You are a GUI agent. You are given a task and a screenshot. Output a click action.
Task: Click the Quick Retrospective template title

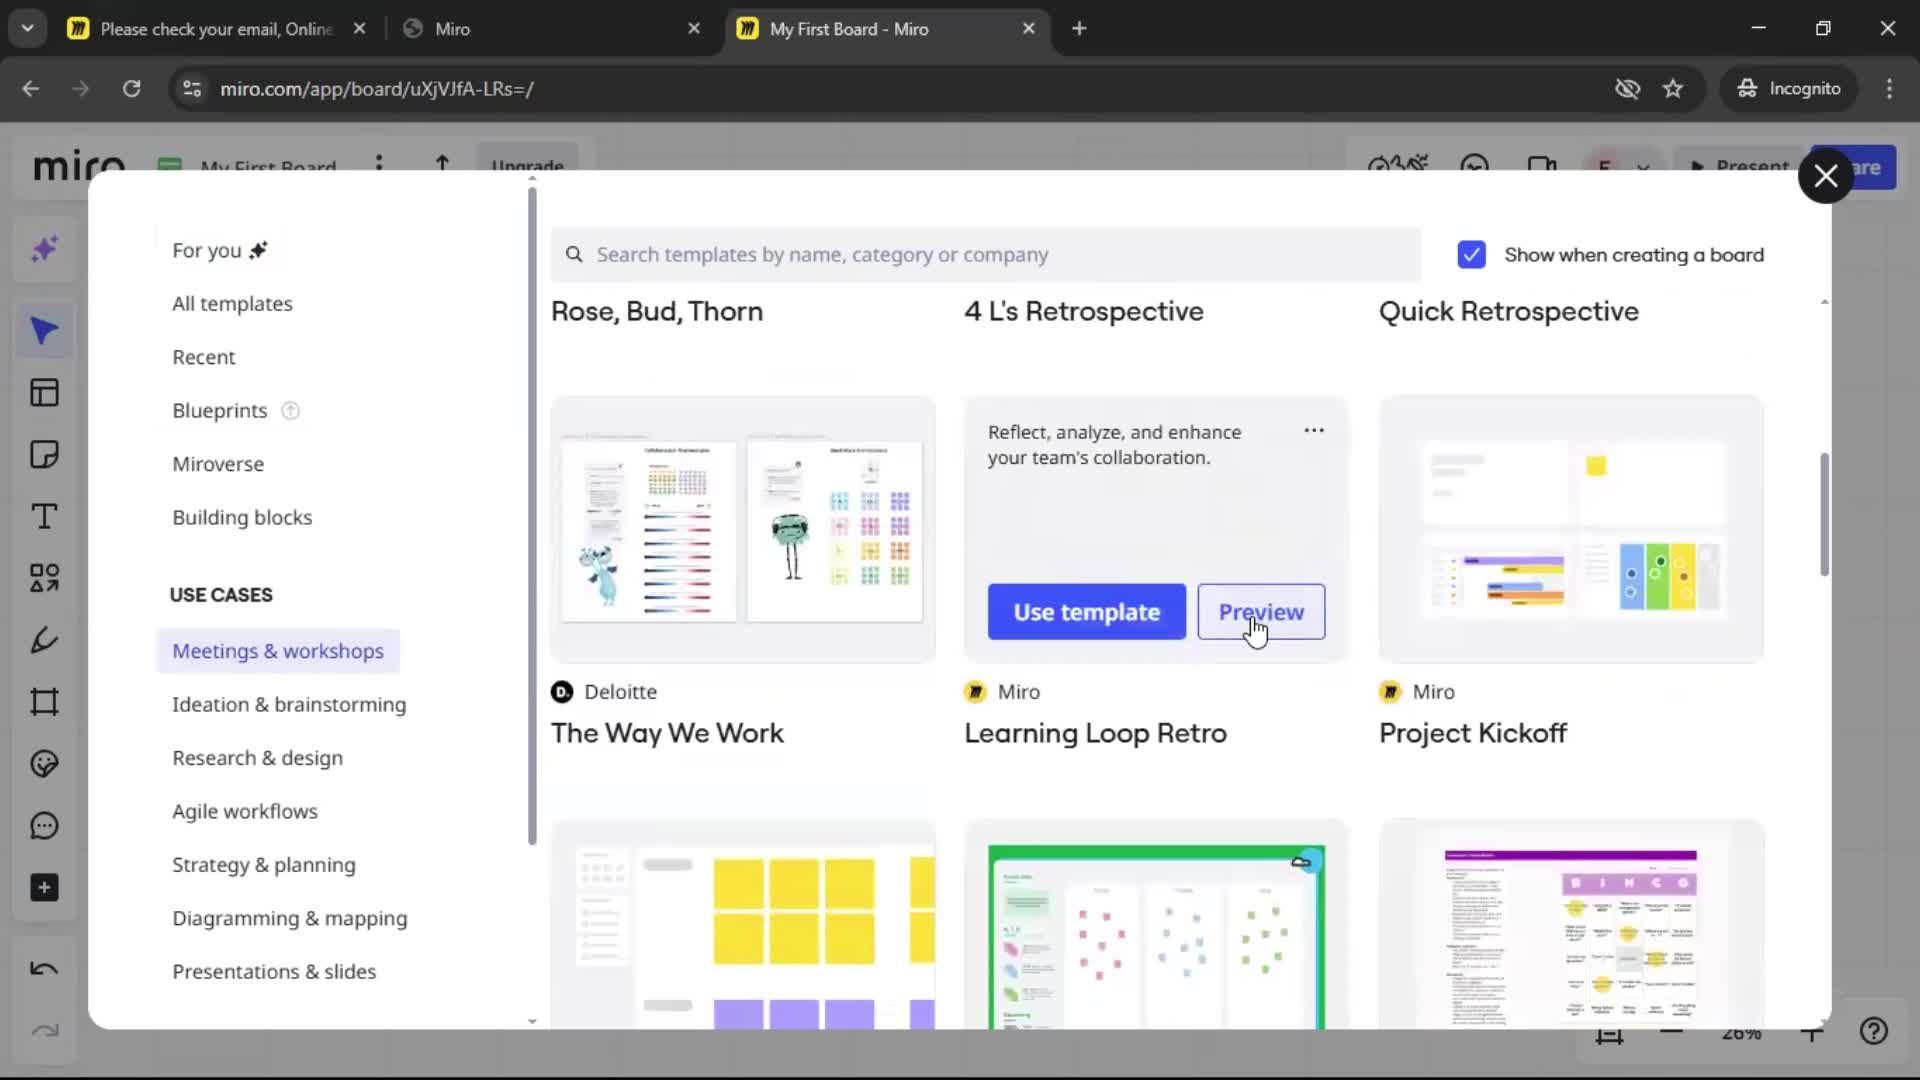pyautogui.click(x=1509, y=312)
